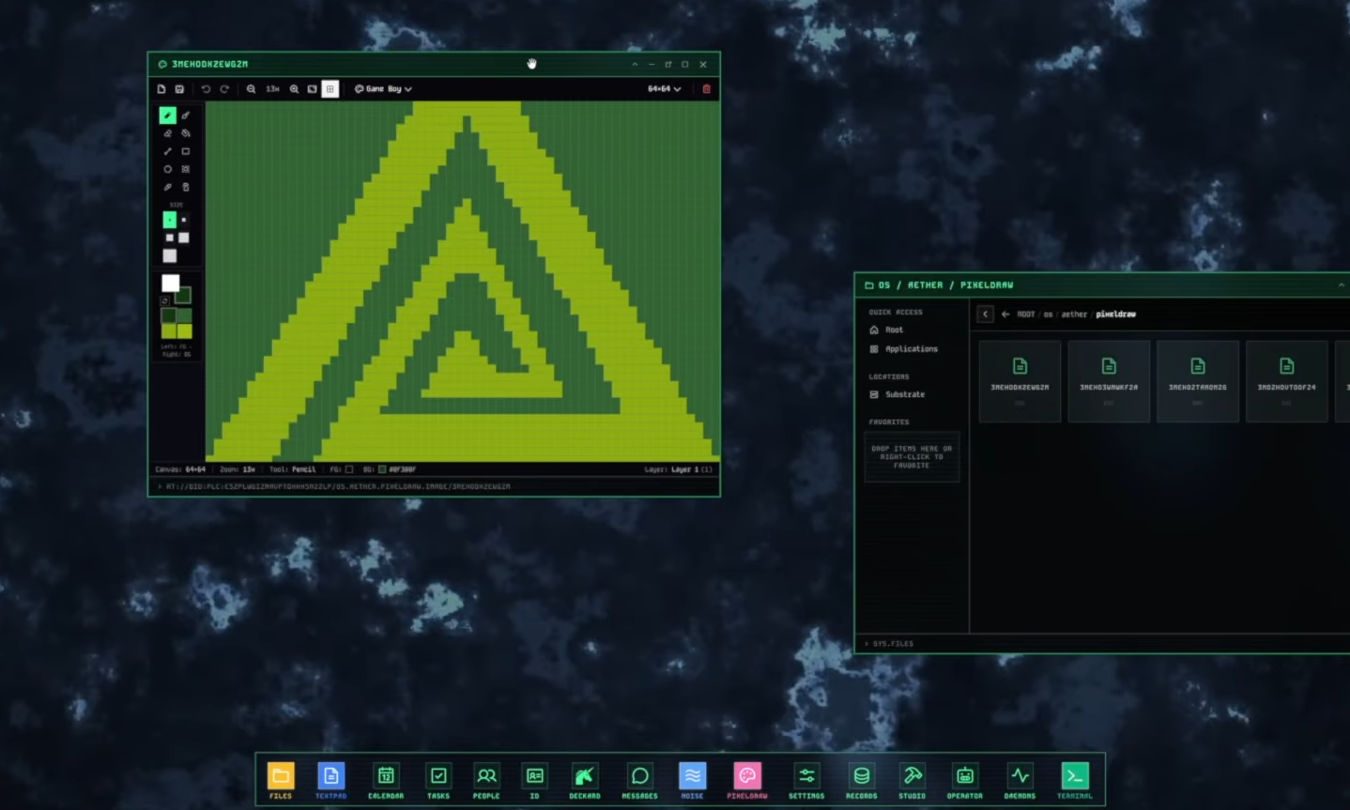This screenshot has height=810, width=1350.
Task: Open file 3MEHO2TAAOM2G in Files window
Action: [x=1198, y=381]
